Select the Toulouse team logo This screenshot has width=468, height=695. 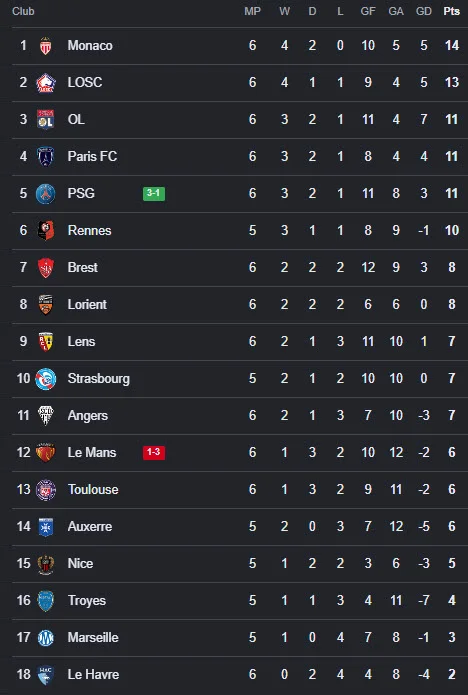pos(46,490)
